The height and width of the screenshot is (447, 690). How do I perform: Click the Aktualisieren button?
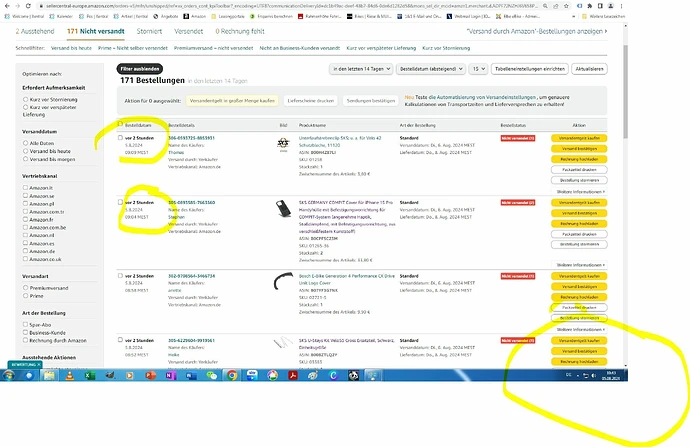[589, 69]
